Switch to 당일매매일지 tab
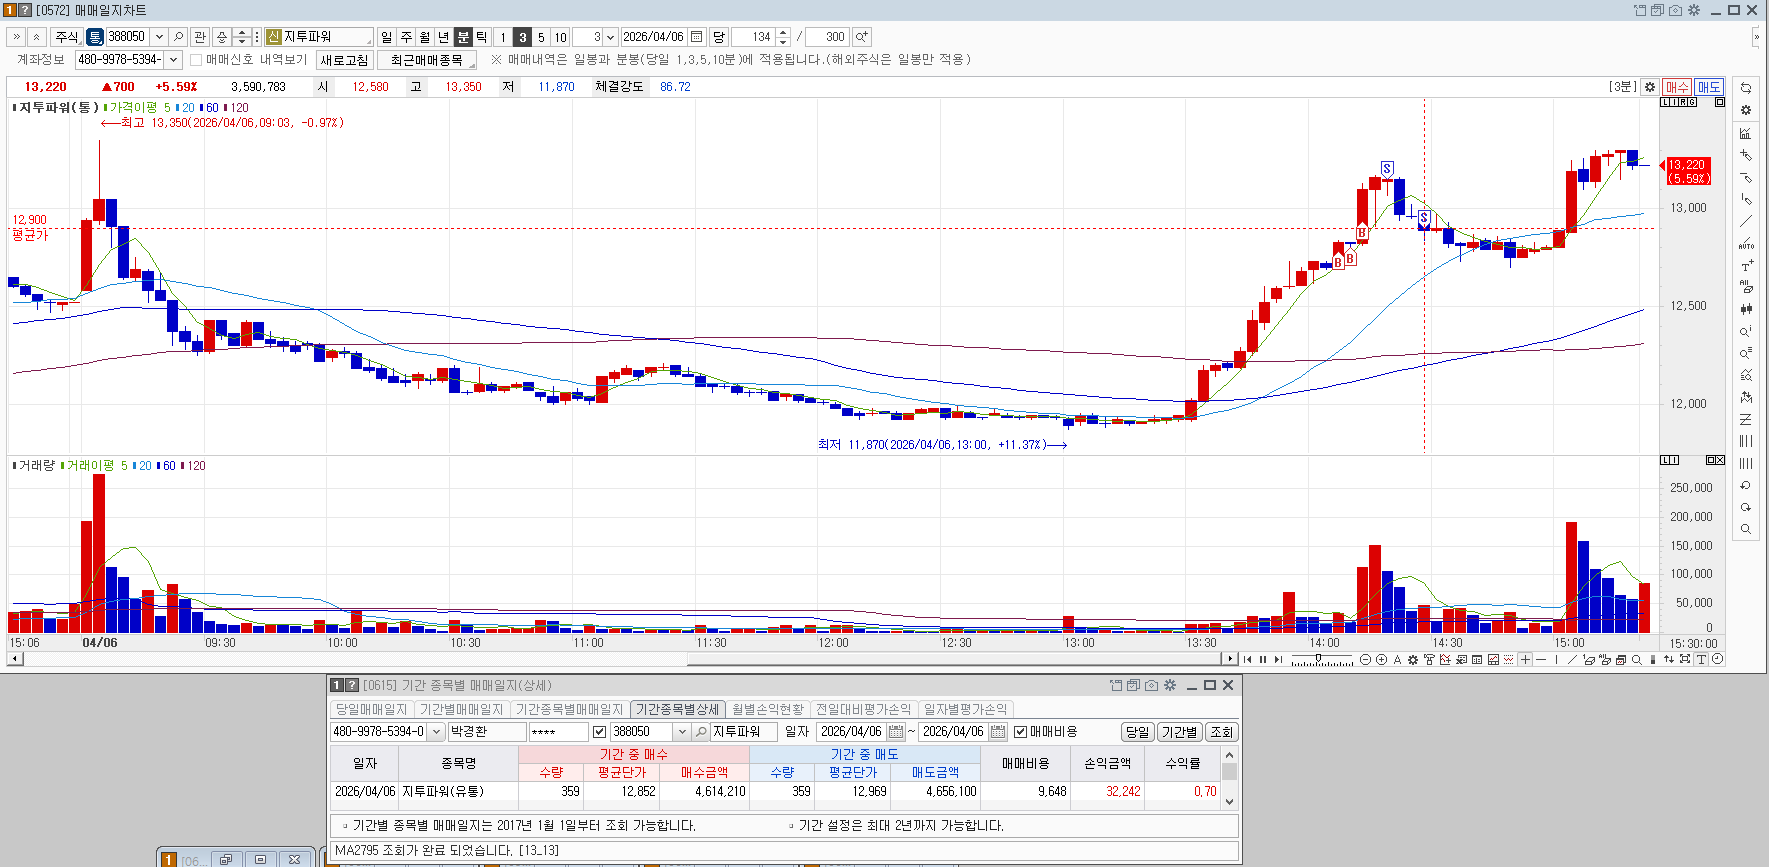 [x=371, y=709]
